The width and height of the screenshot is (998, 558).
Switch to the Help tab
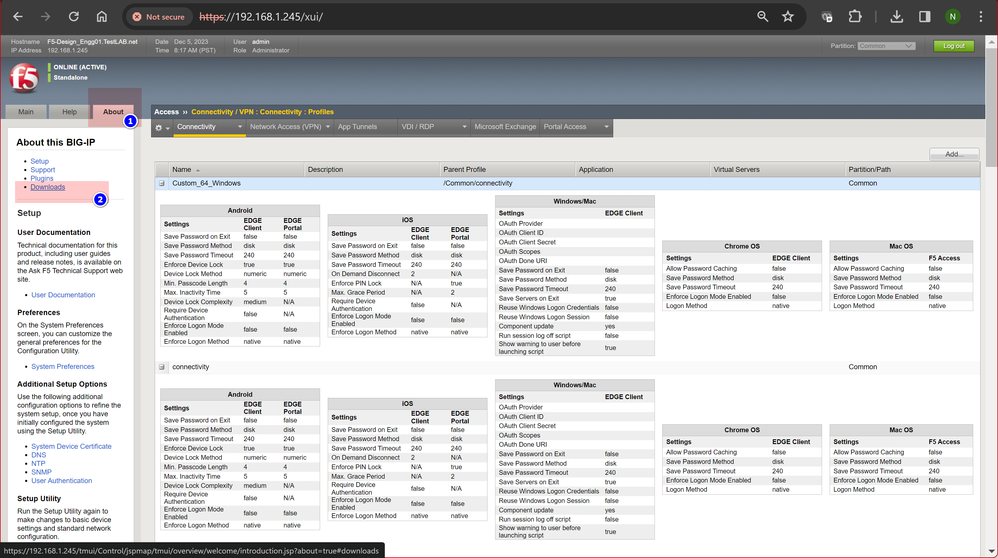69,112
